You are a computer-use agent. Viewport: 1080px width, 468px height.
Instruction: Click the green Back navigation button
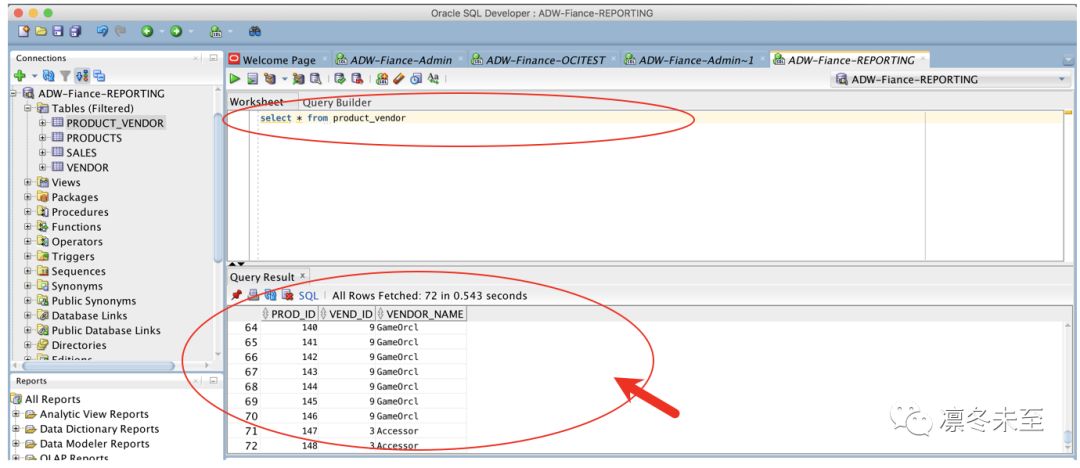pos(147,31)
